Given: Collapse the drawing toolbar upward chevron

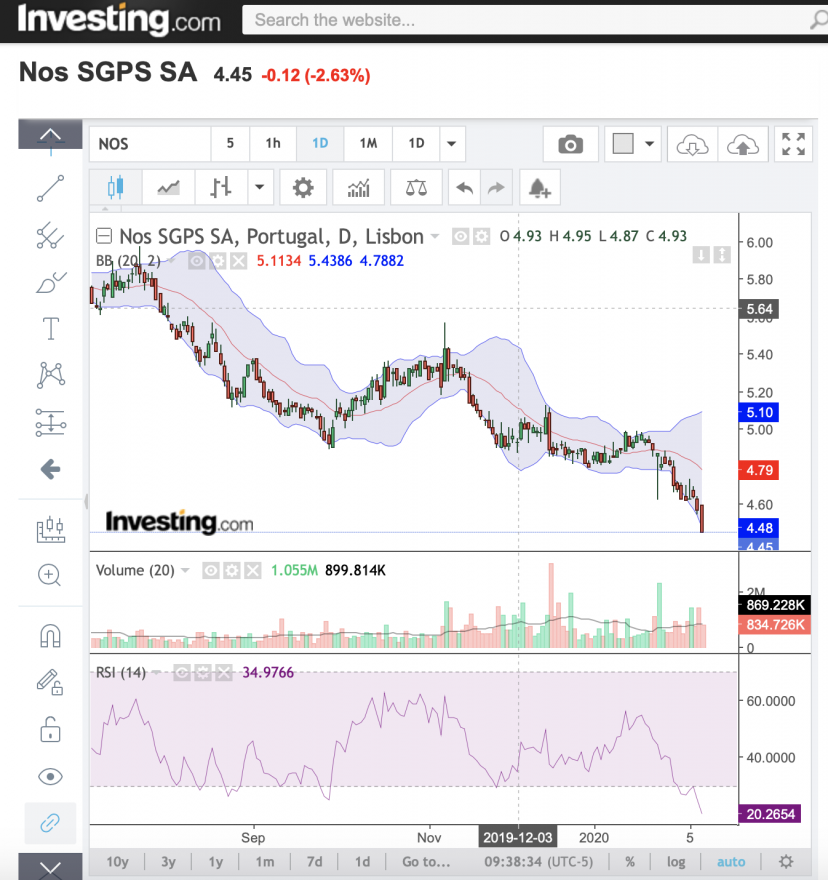Looking at the screenshot, I should click(x=50, y=134).
